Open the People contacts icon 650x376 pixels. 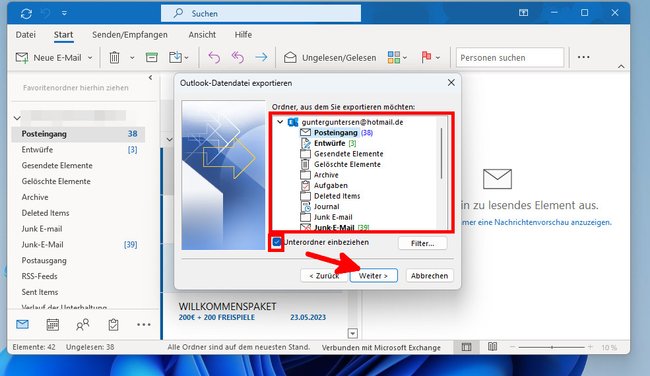coord(82,325)
